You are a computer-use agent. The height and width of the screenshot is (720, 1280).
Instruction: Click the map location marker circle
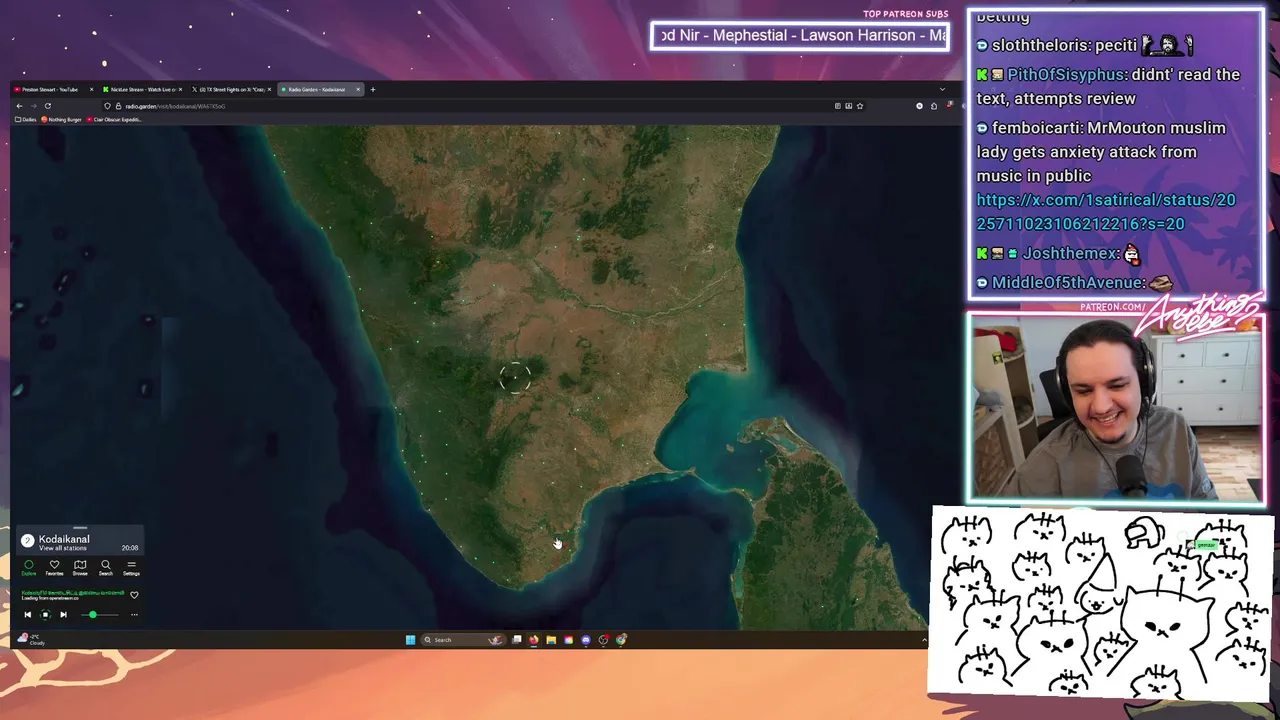click(x=515, y=377)
